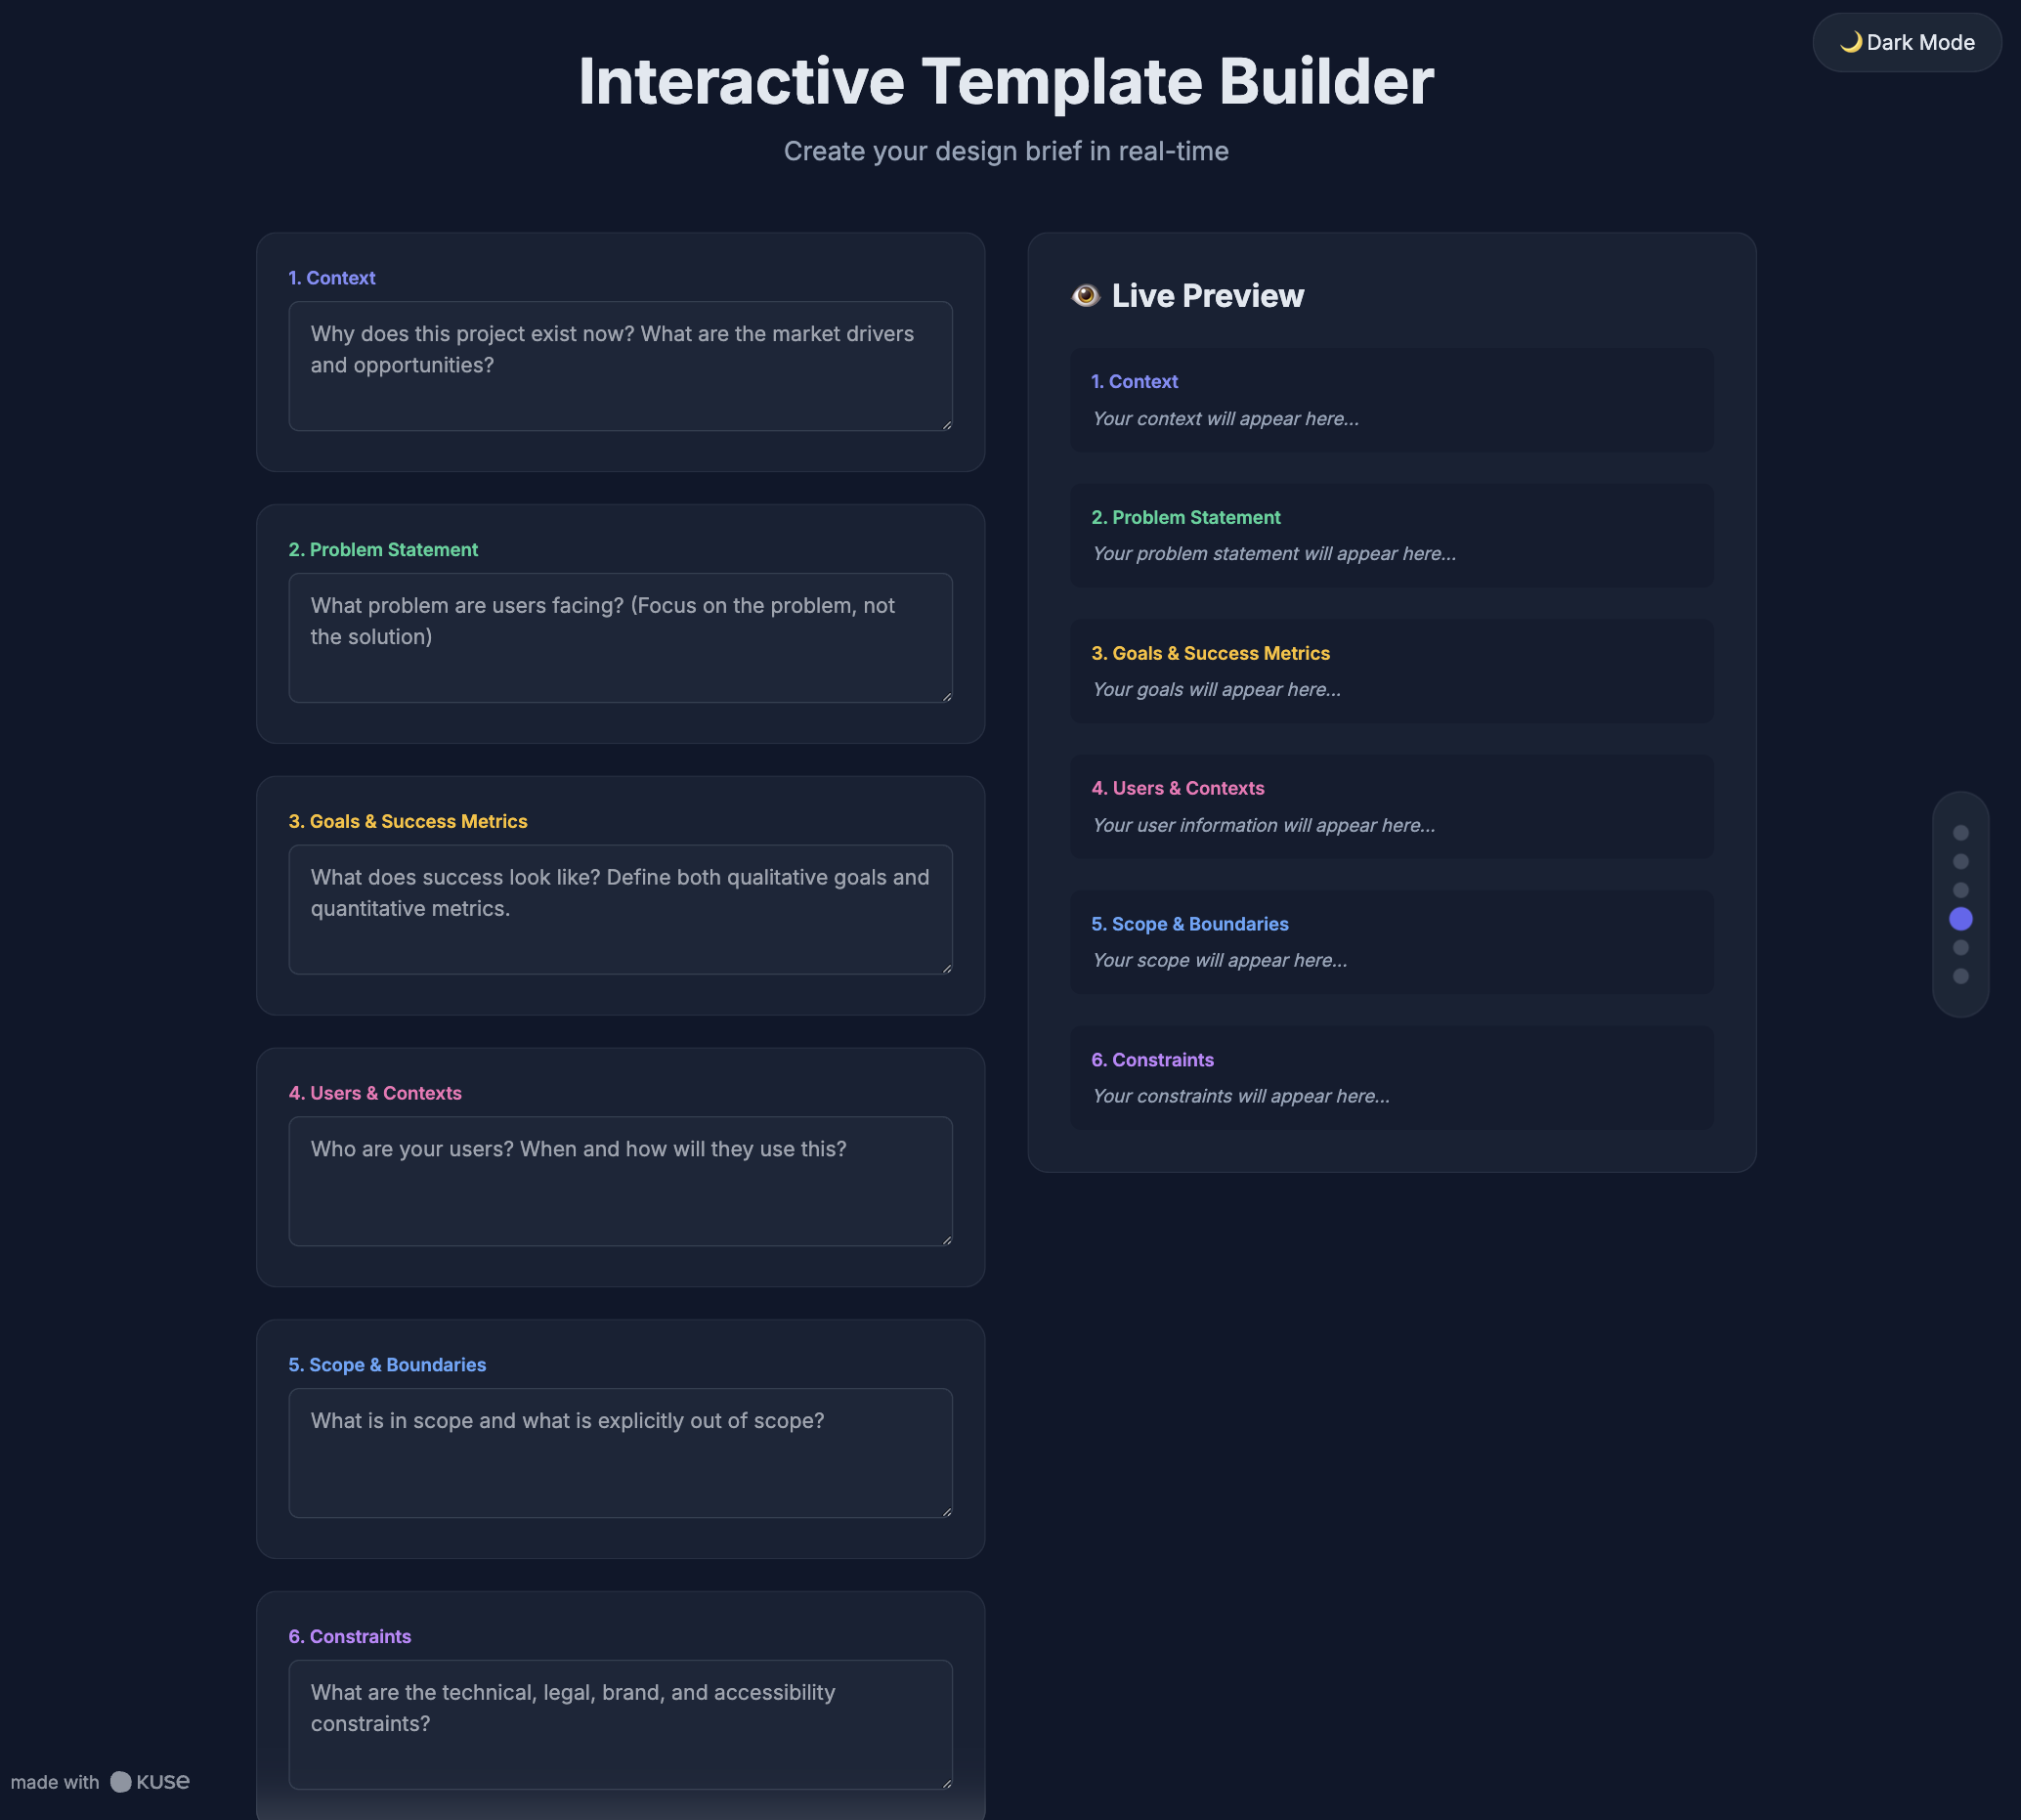Click the bottom scroll indicator dot

click(1959, 977)
